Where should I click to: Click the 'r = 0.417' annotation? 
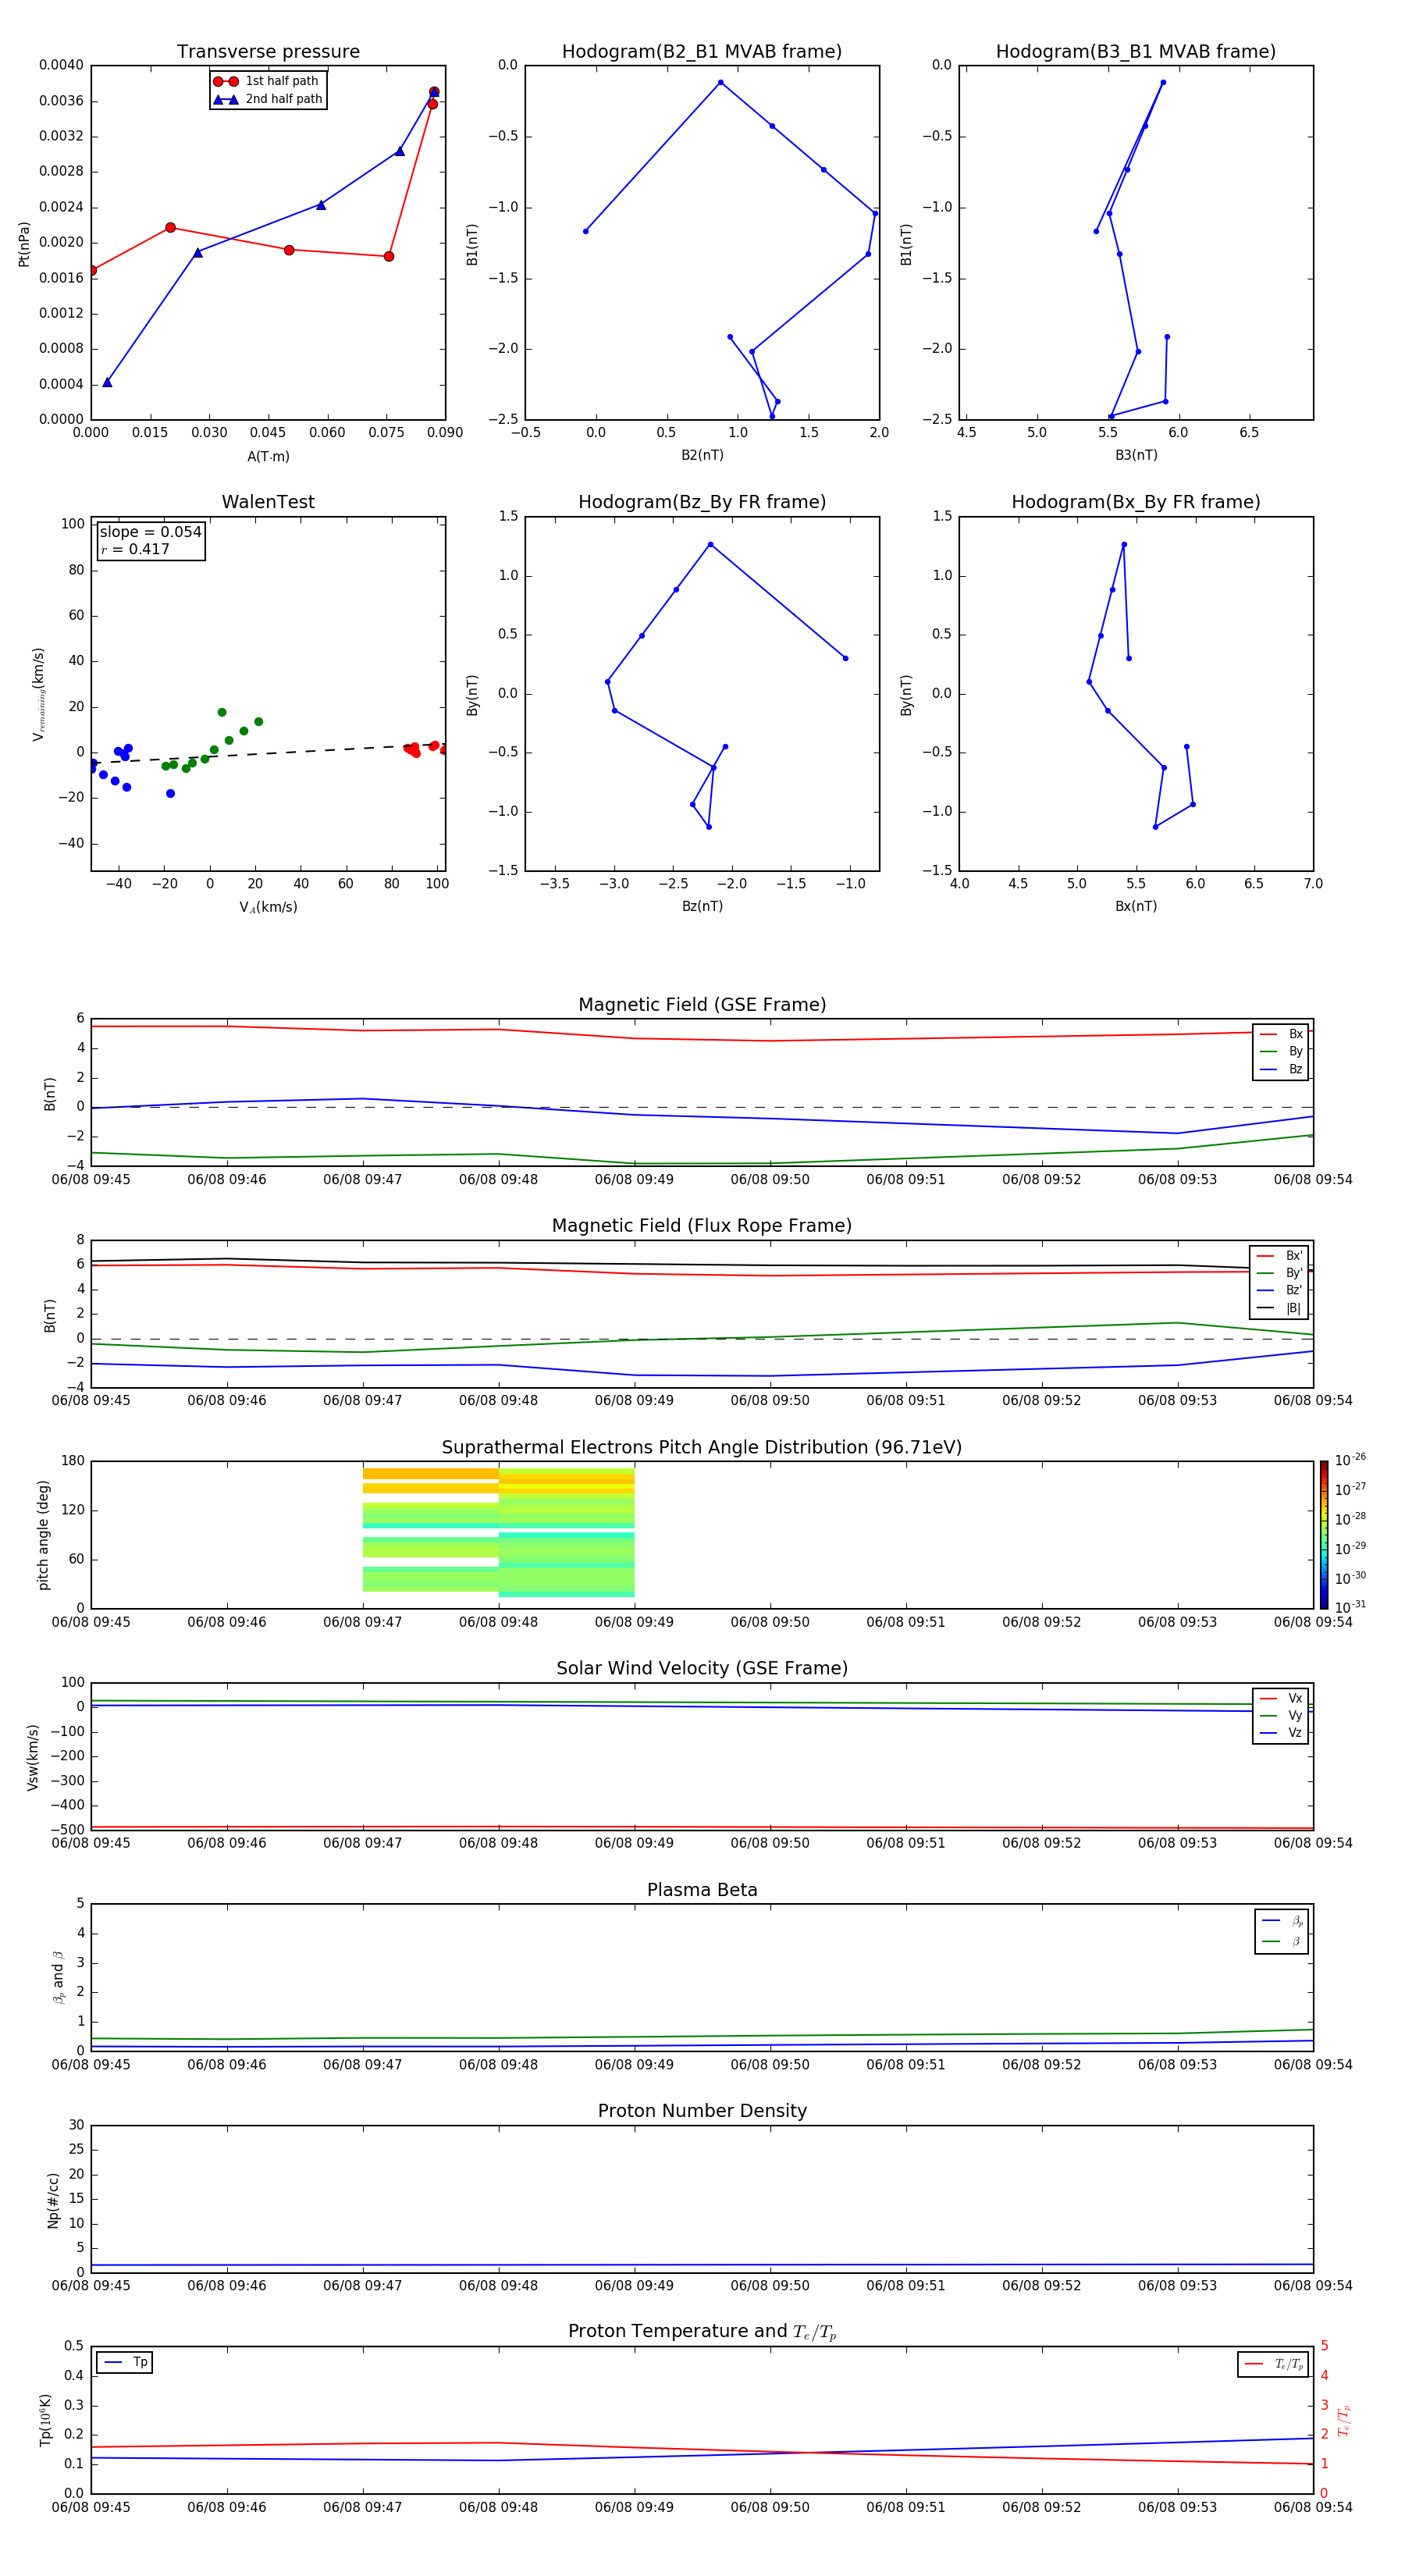135,549
